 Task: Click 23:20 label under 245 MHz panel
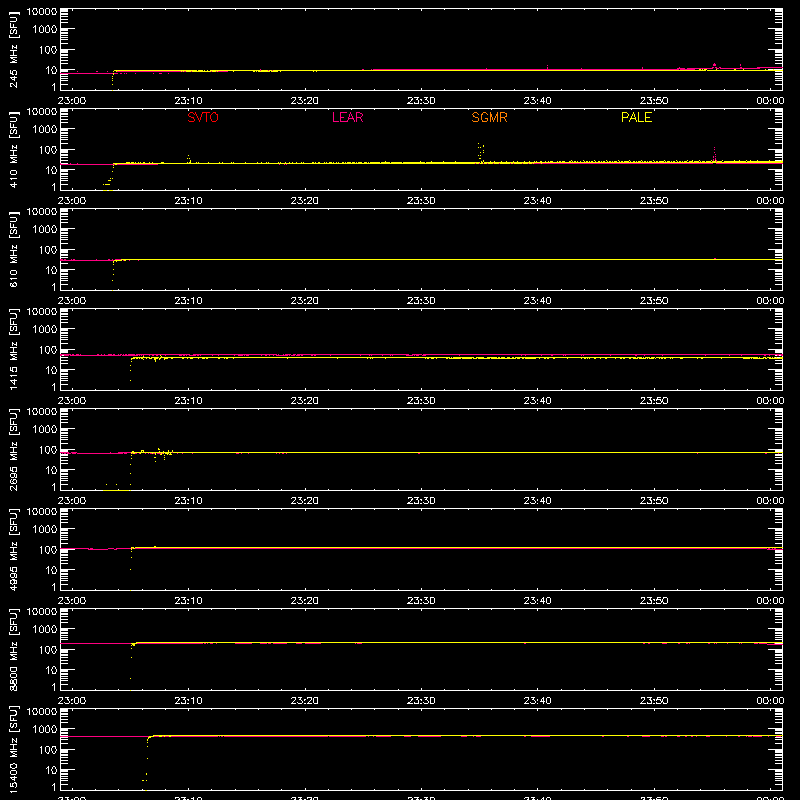[305, 101]
